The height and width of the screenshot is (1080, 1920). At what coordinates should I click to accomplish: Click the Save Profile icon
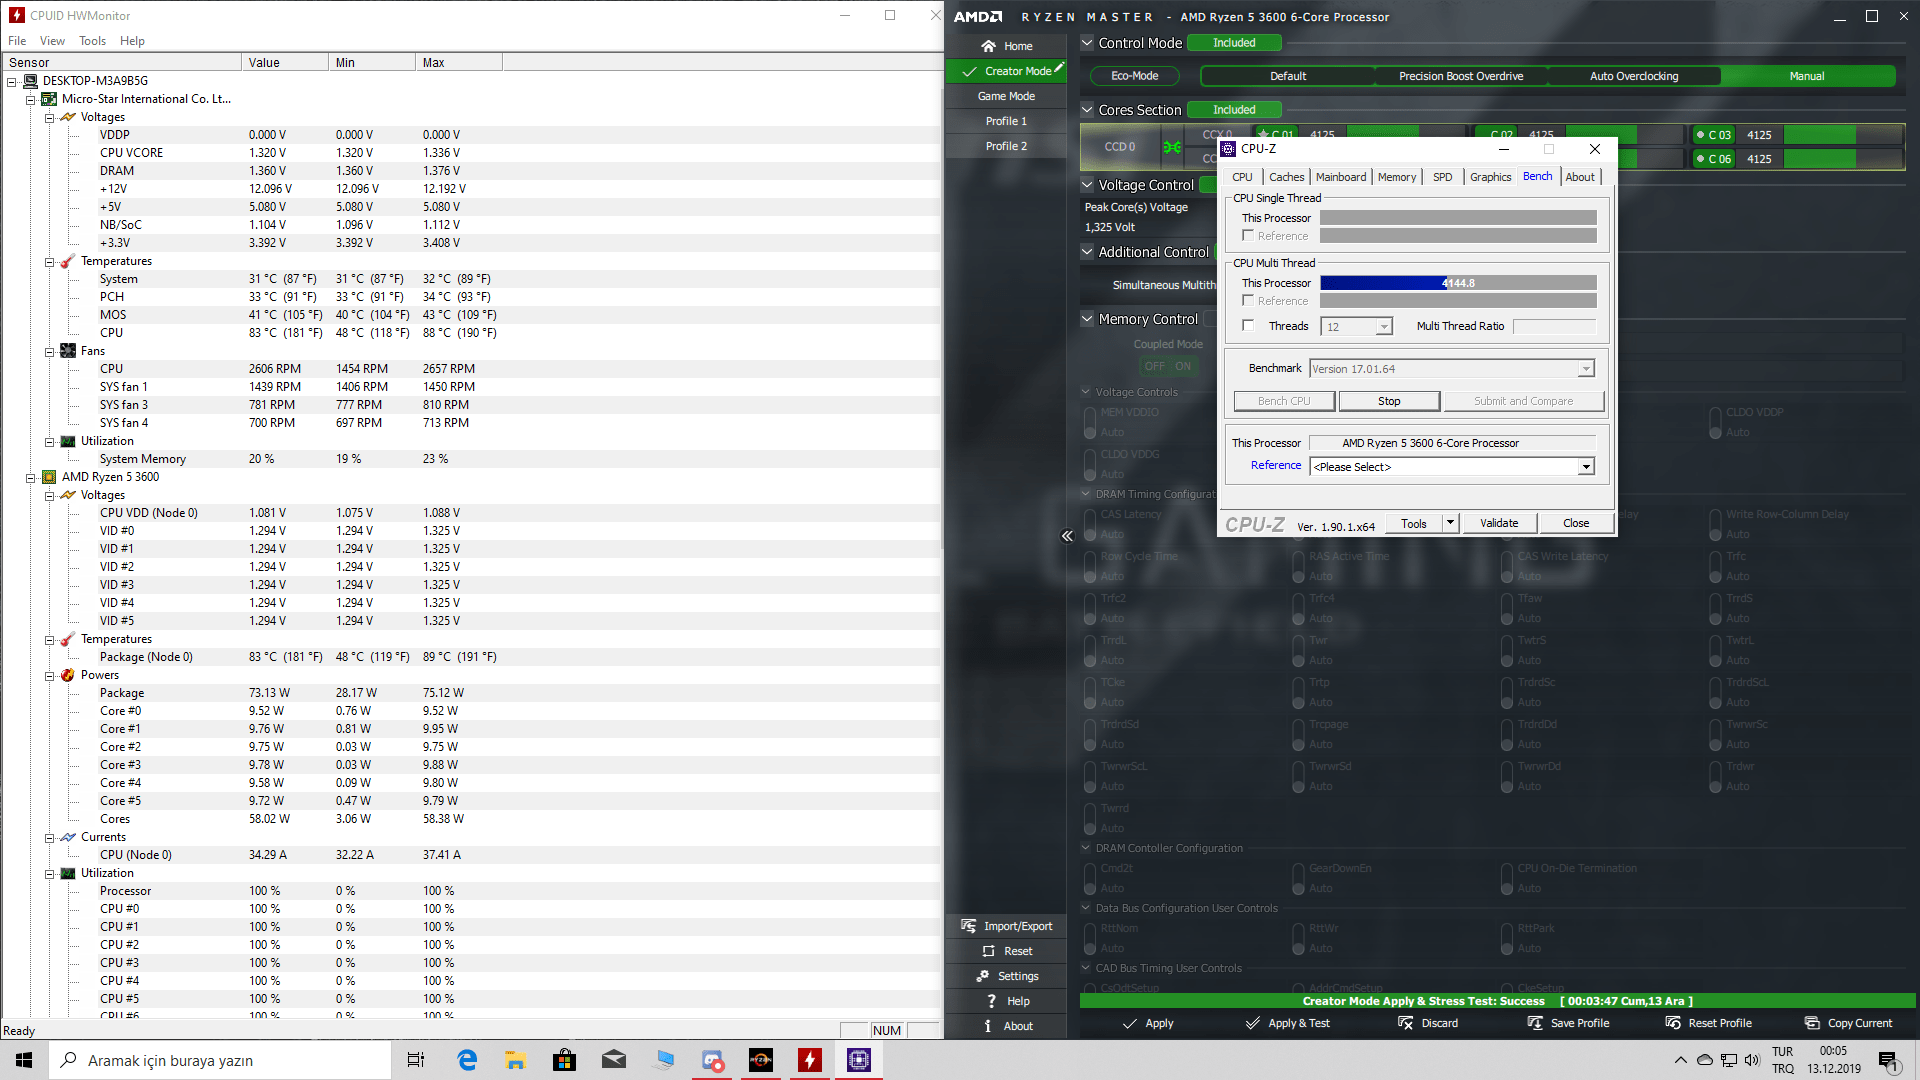pos(1535,1023)
